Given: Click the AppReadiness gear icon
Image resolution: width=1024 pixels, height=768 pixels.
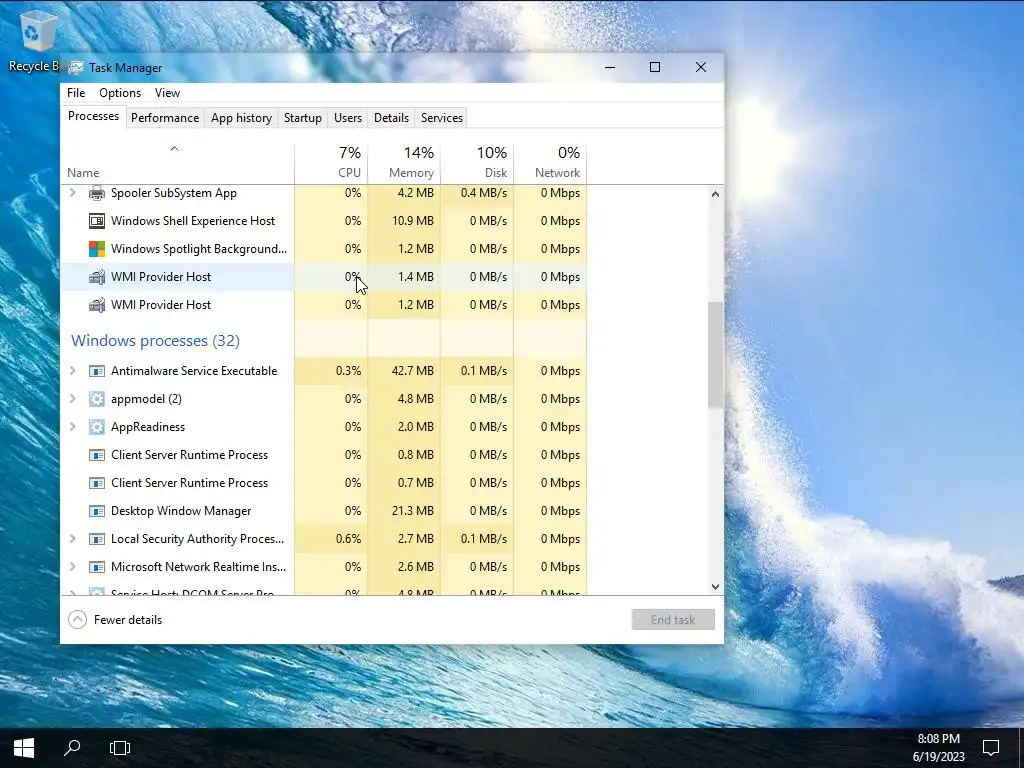Looking at the screenshot, I should click(97, 427).
